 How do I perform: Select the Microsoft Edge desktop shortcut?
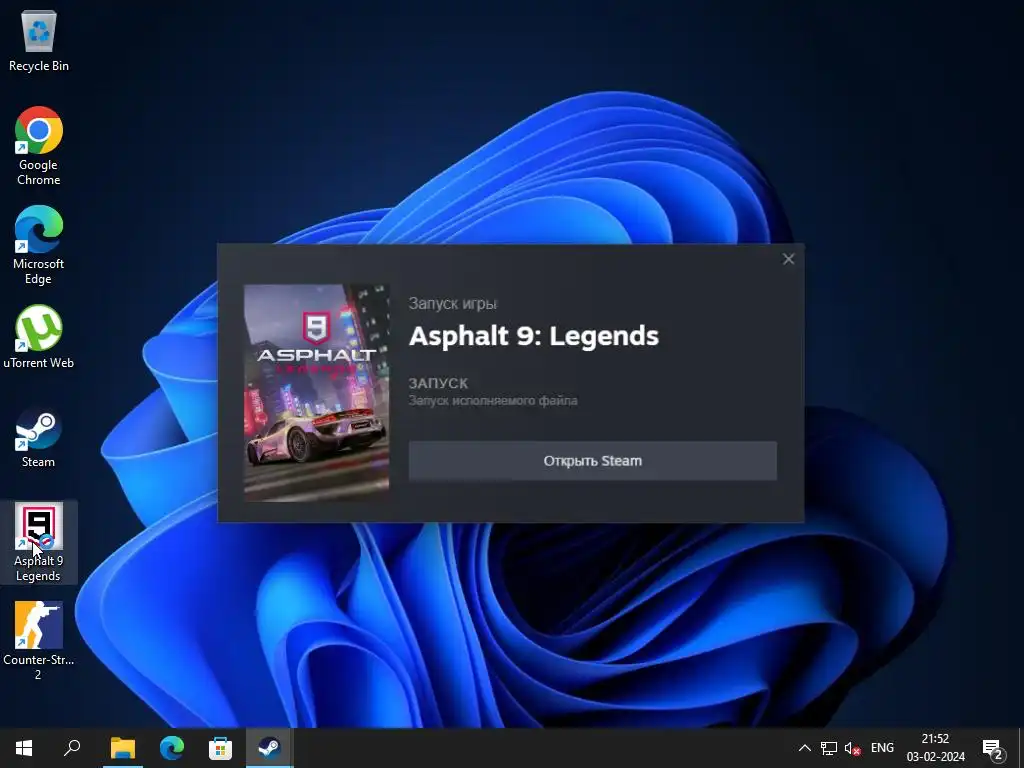(39, 244)
